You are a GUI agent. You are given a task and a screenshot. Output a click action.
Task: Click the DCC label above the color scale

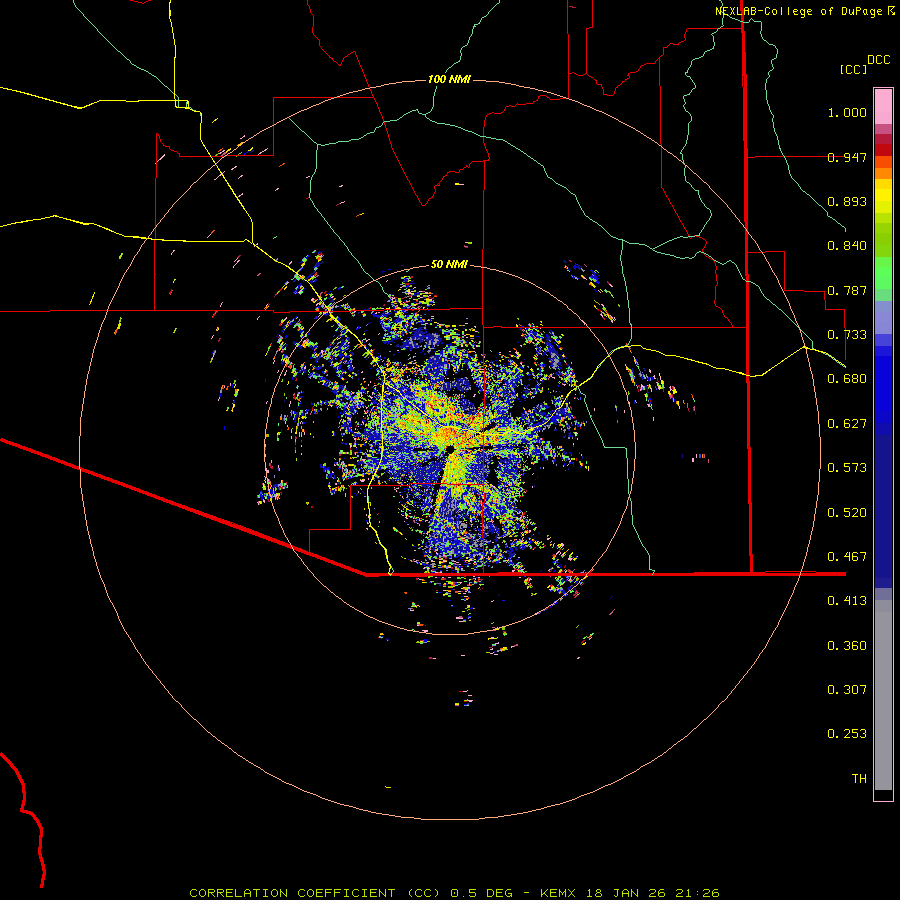tap(878, 60)
